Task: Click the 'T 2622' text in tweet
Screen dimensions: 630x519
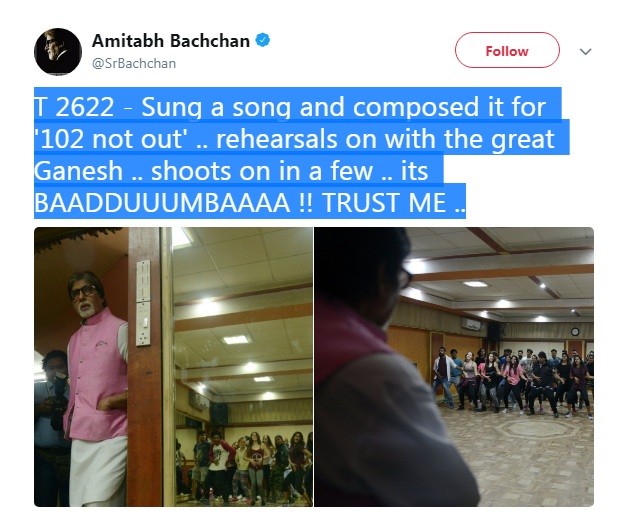Action: coord(74,107)
